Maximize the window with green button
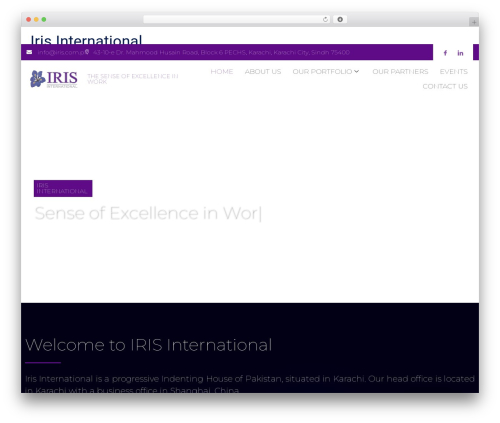This screenshot has height=423, width=500. click(x=44, y=20)
